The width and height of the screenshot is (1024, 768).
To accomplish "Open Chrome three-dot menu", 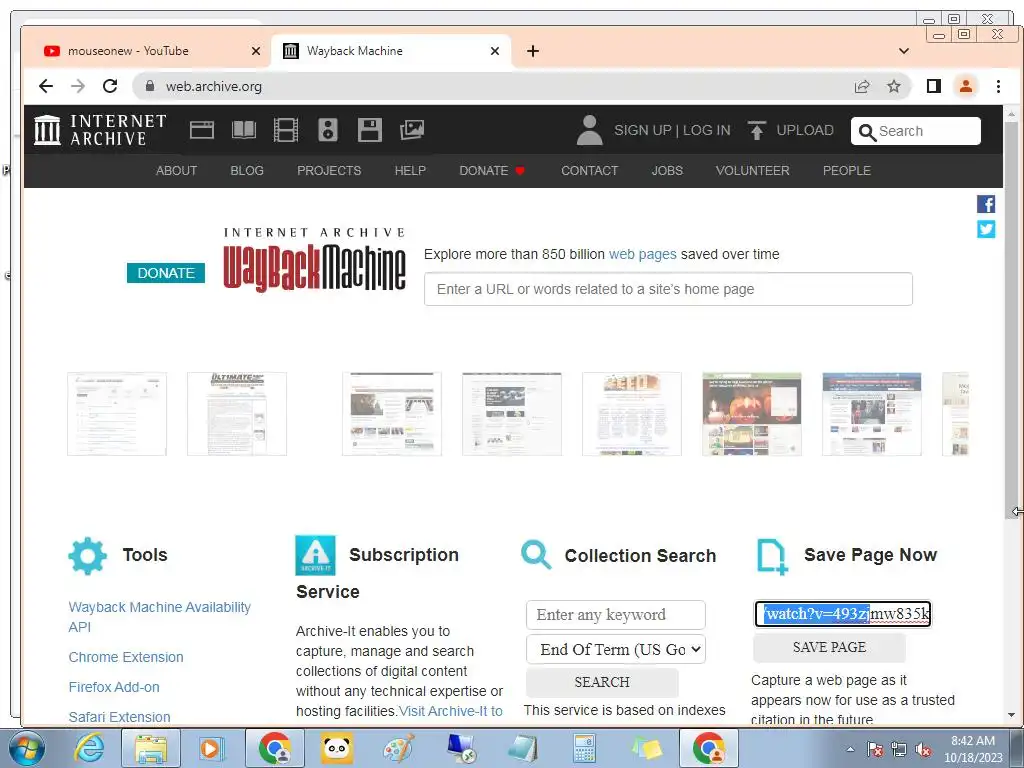I will (998, 86).
